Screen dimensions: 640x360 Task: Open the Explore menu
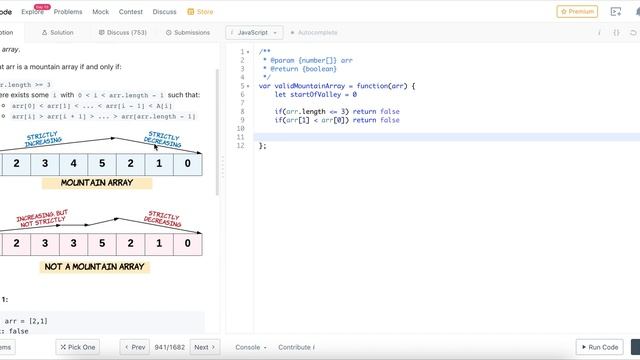[33, 12]
